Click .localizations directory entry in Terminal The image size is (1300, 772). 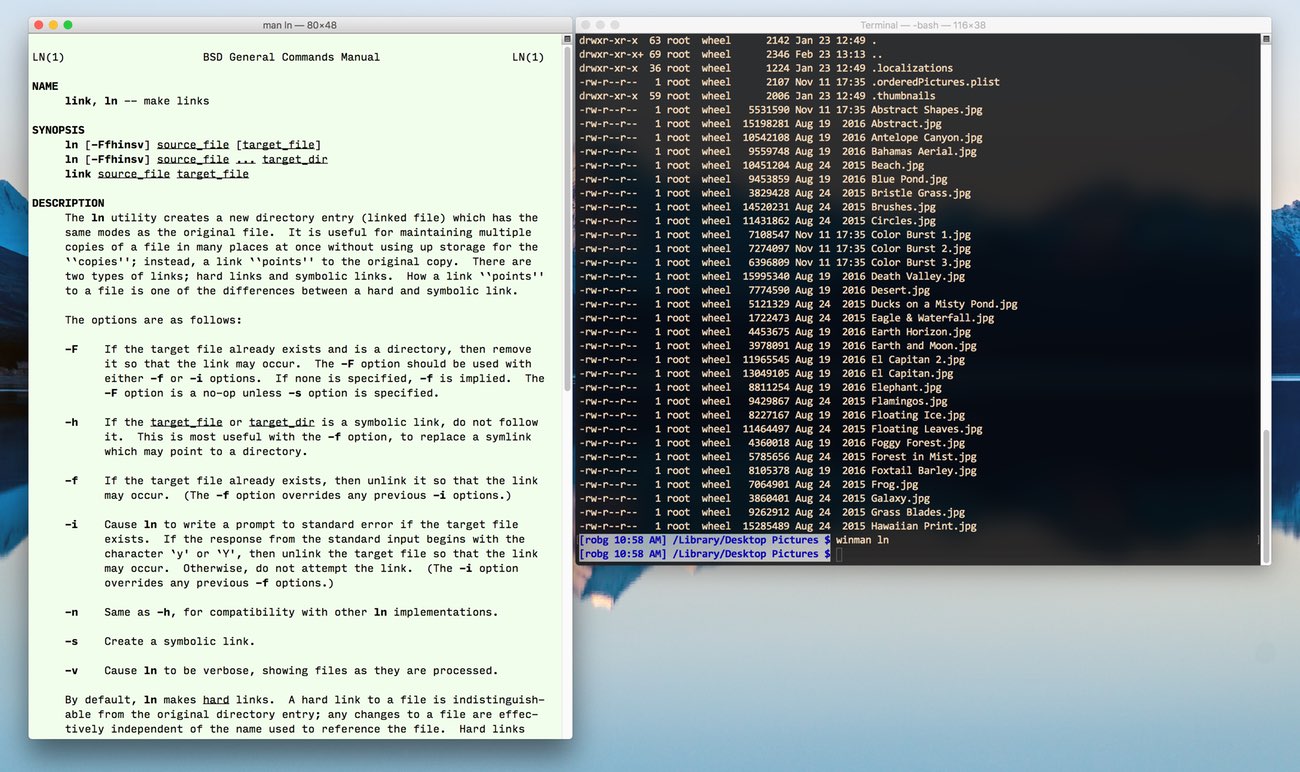[912, 68]
